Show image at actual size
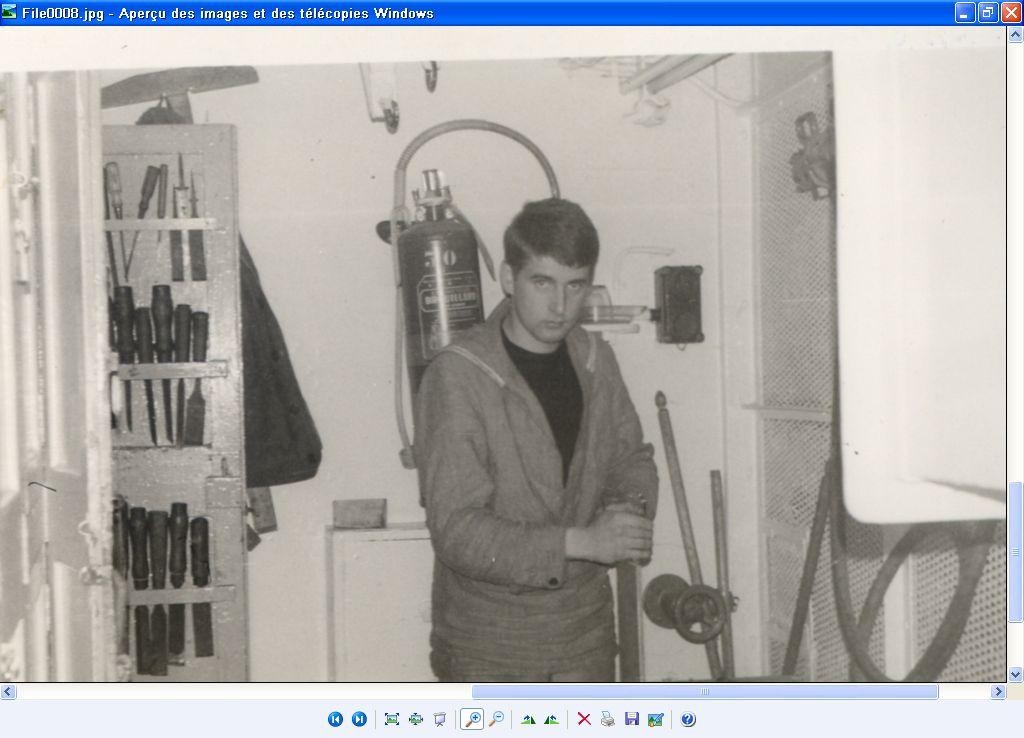The image size is (1024, 738). click(415, 719)
